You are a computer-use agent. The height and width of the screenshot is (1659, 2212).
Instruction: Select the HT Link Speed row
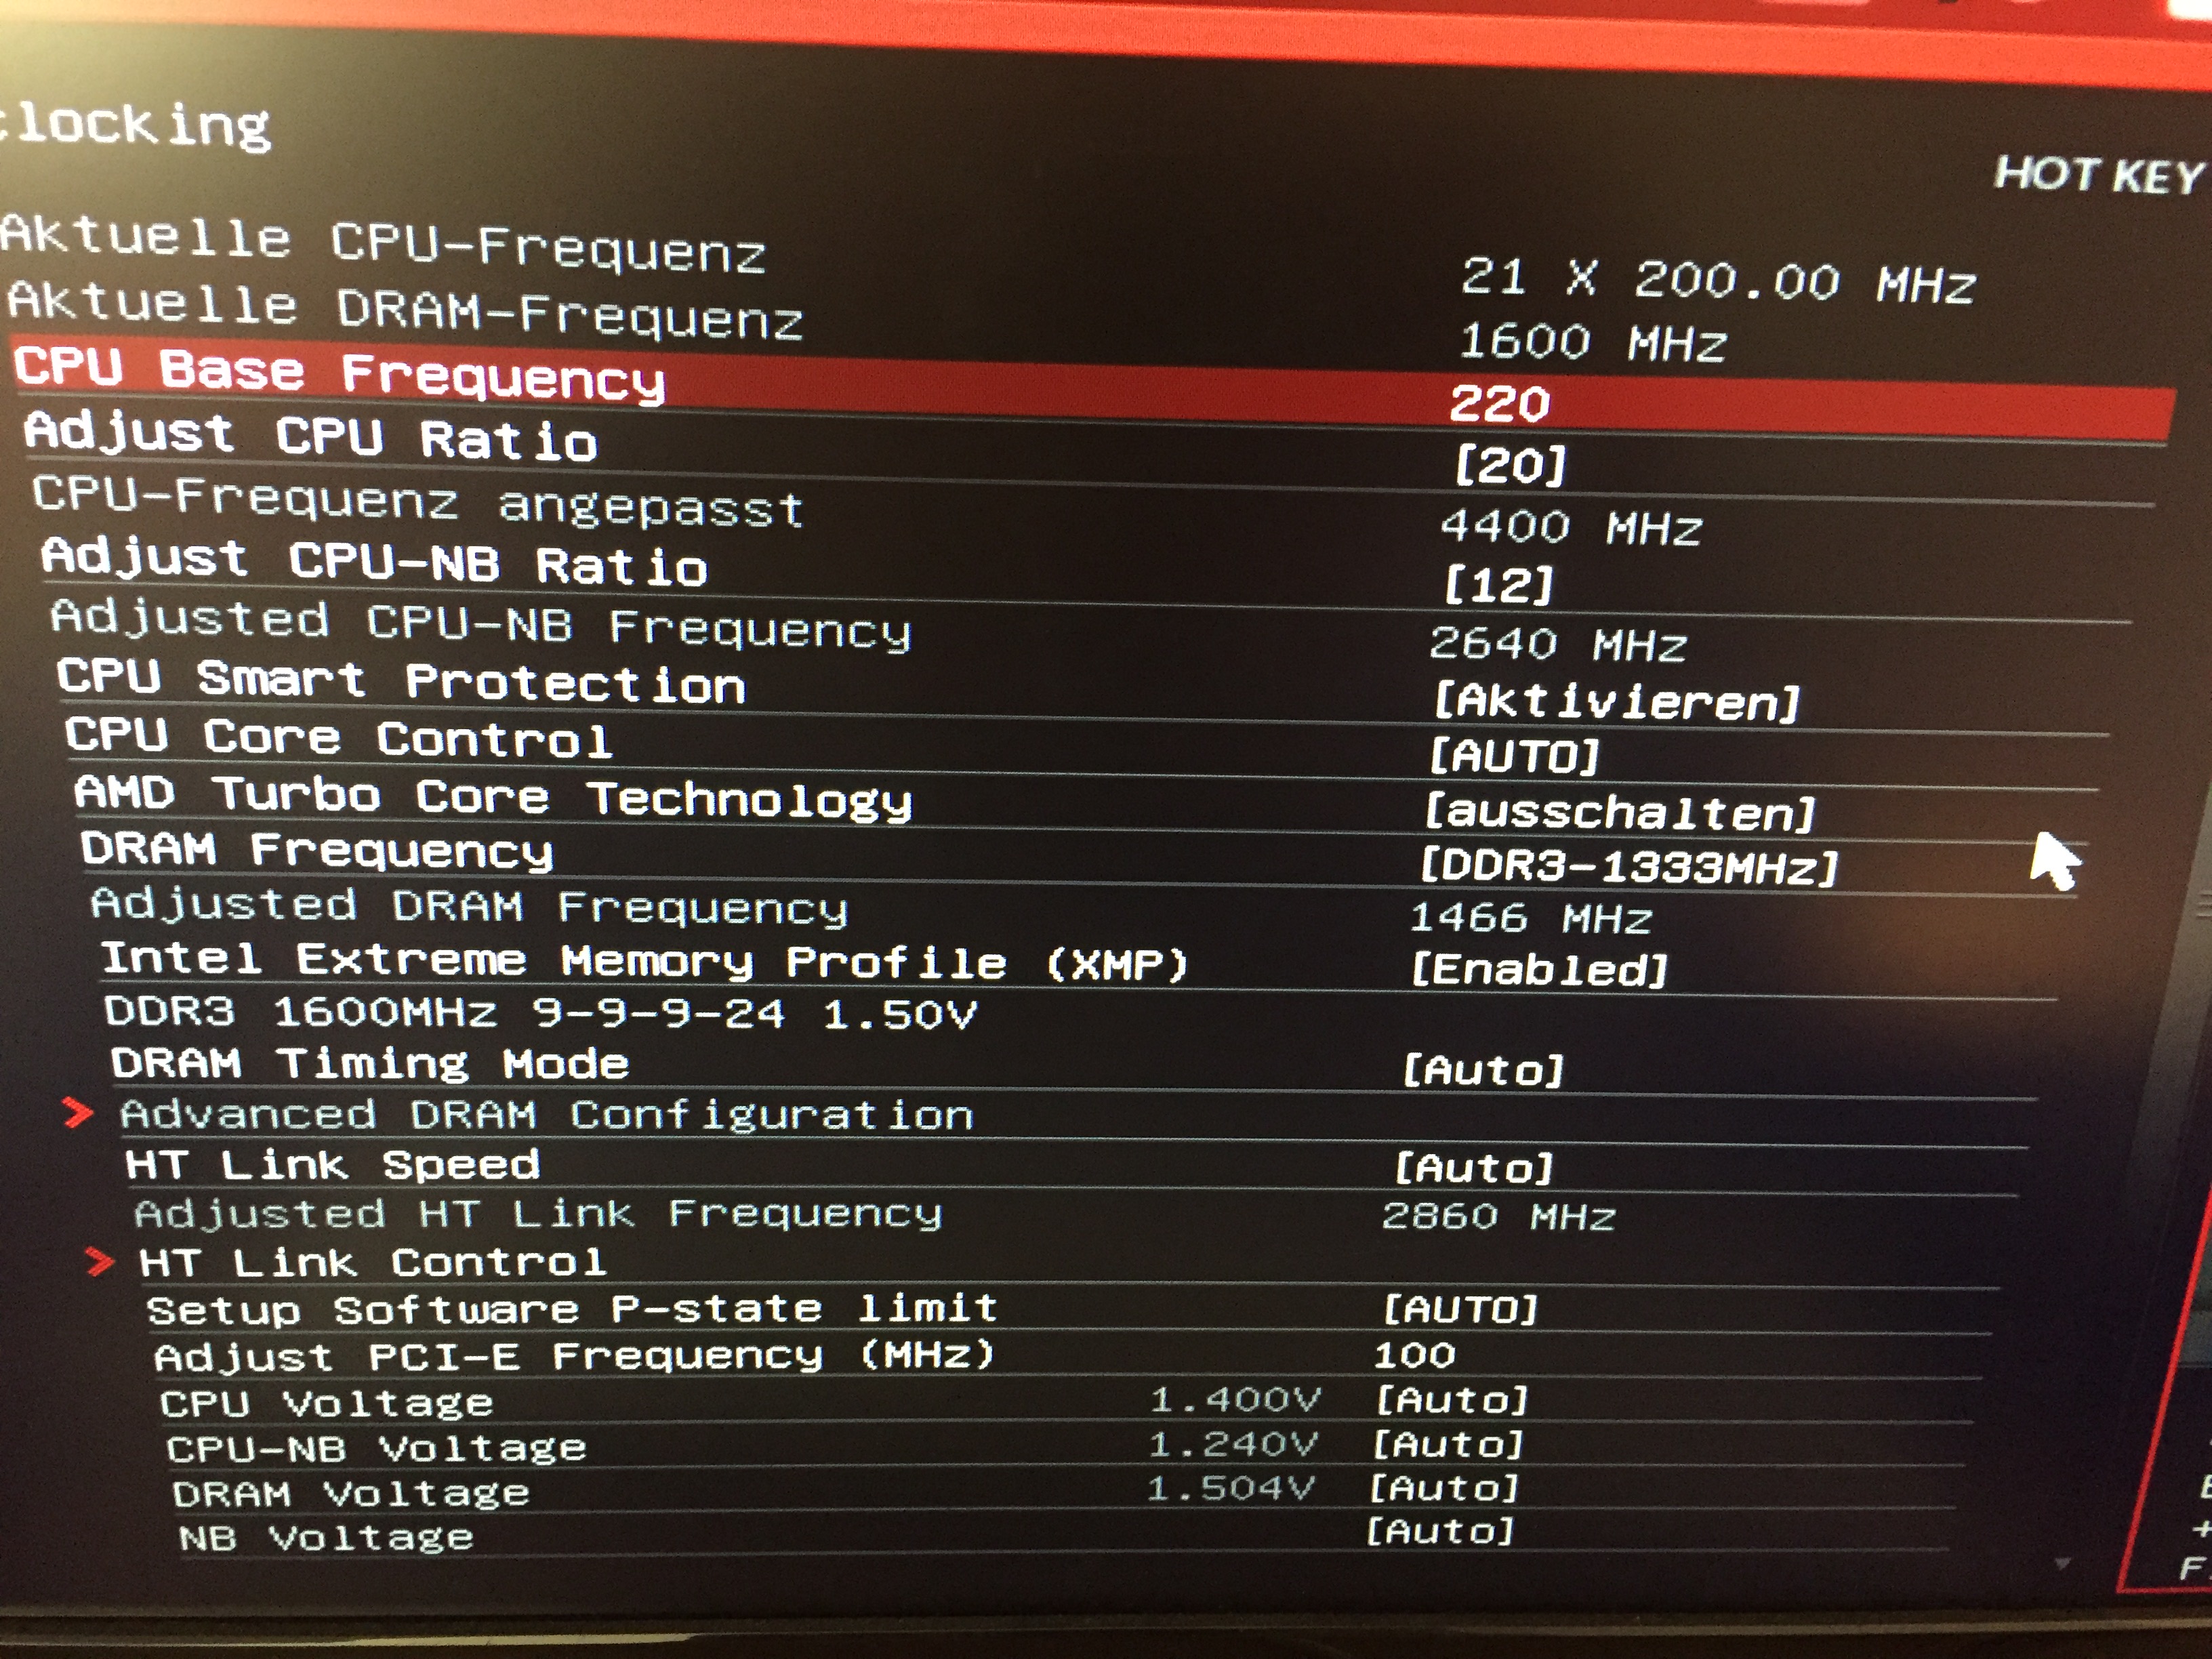tap(332, 1165)
